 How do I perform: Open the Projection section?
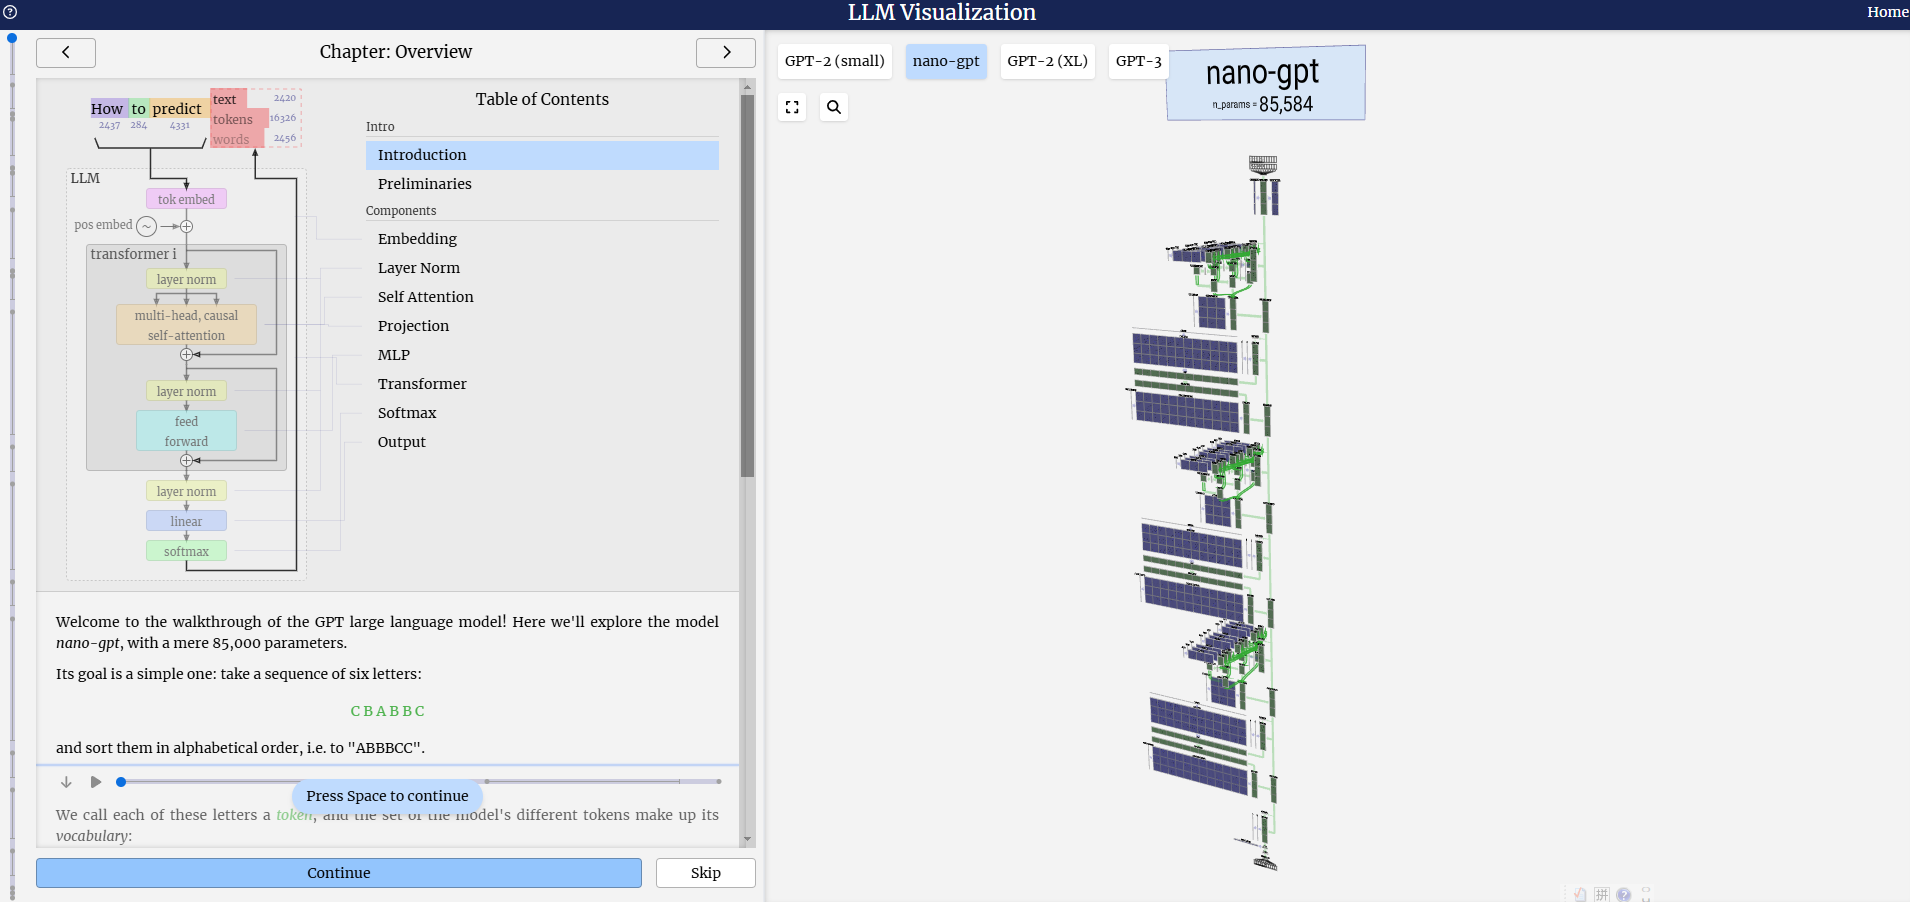(542, 326)
